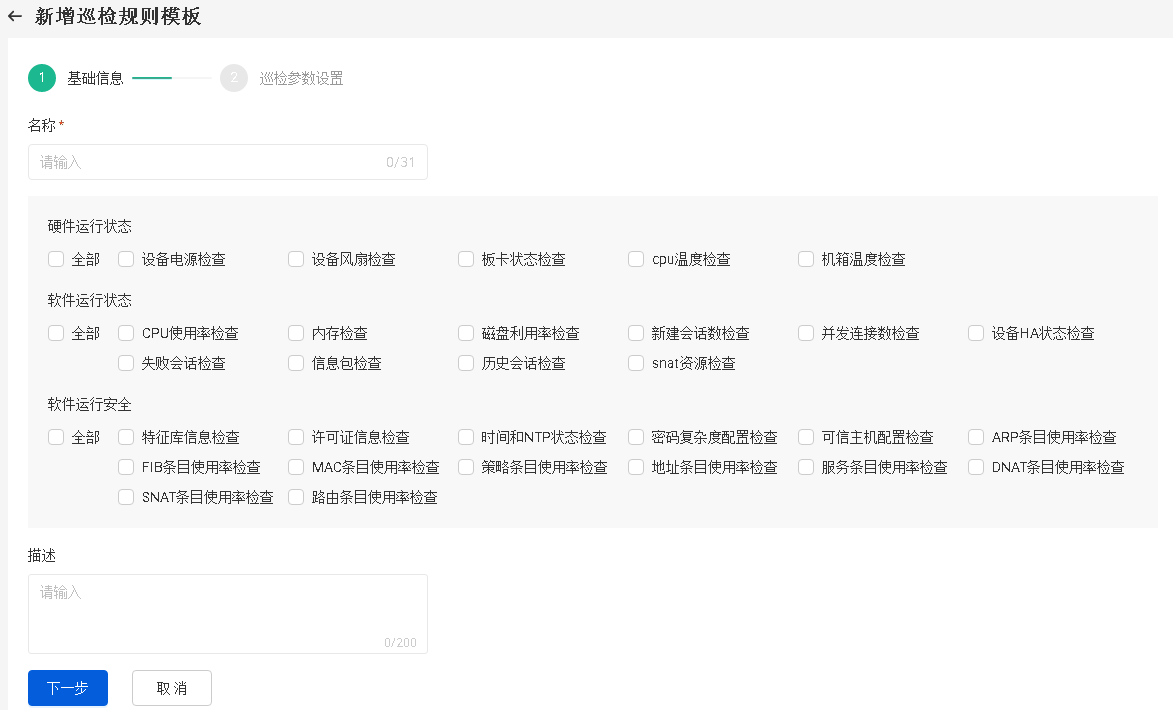The height and width of the screenshot is (710, 1173).
Task: Select step 1 基础信息 circle
Action: coord(42,78)
